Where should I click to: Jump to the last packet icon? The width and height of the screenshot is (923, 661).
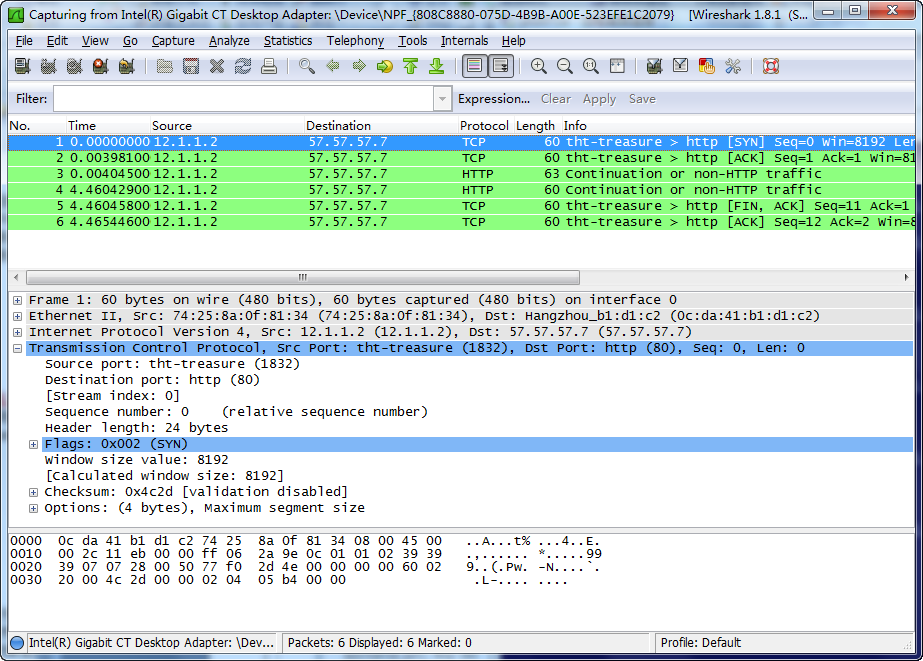click(x=437, y=66)
